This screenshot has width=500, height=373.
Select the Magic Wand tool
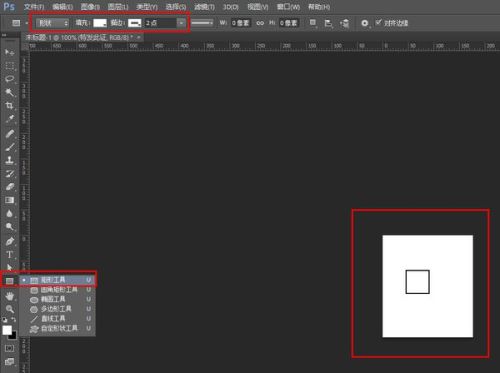click(x=9, y=92)
